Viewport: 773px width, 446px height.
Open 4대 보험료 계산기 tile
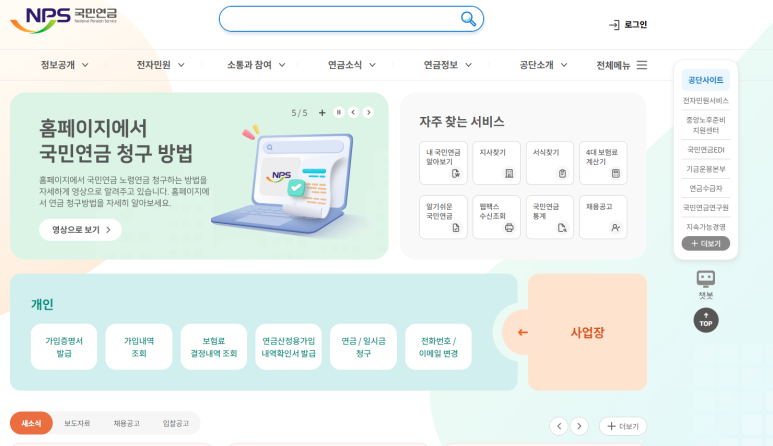pyautogui.click(x=603, y=163)
